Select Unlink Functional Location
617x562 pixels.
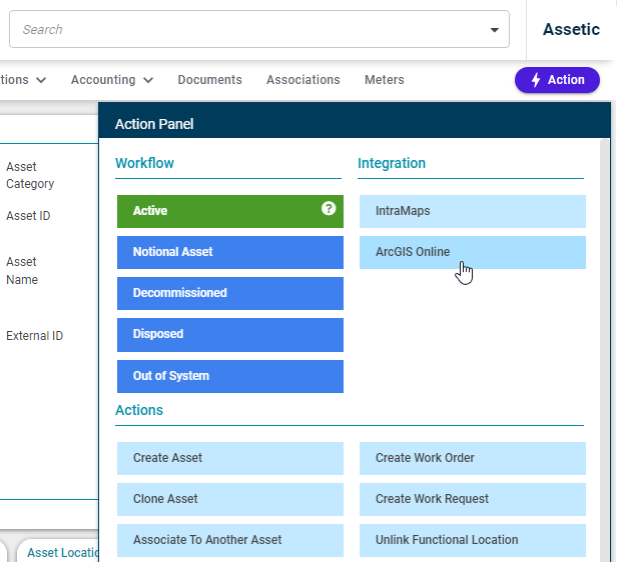click(x=473, y=540)
